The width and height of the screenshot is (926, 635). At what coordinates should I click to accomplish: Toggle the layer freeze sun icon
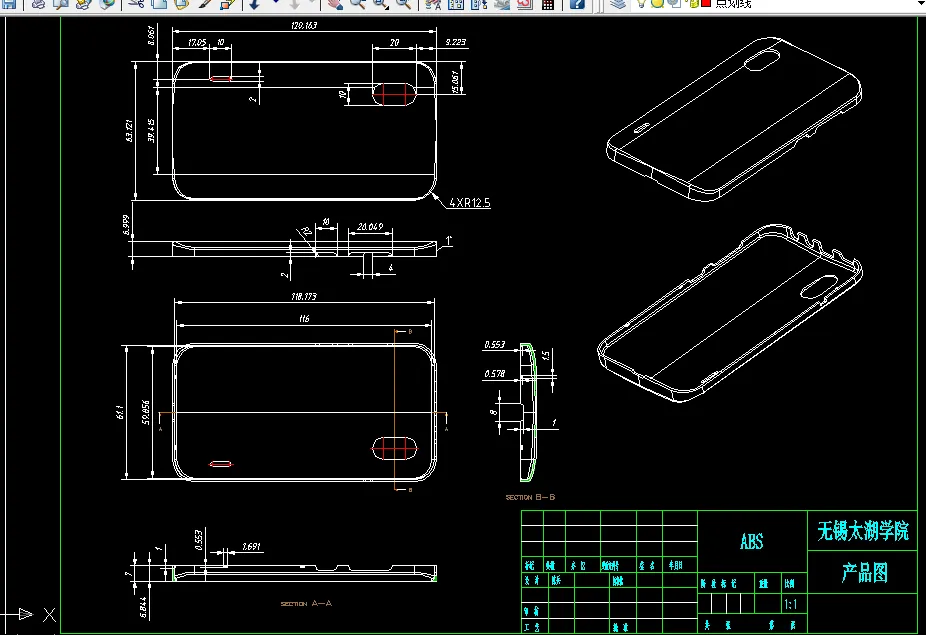(657, 4)
